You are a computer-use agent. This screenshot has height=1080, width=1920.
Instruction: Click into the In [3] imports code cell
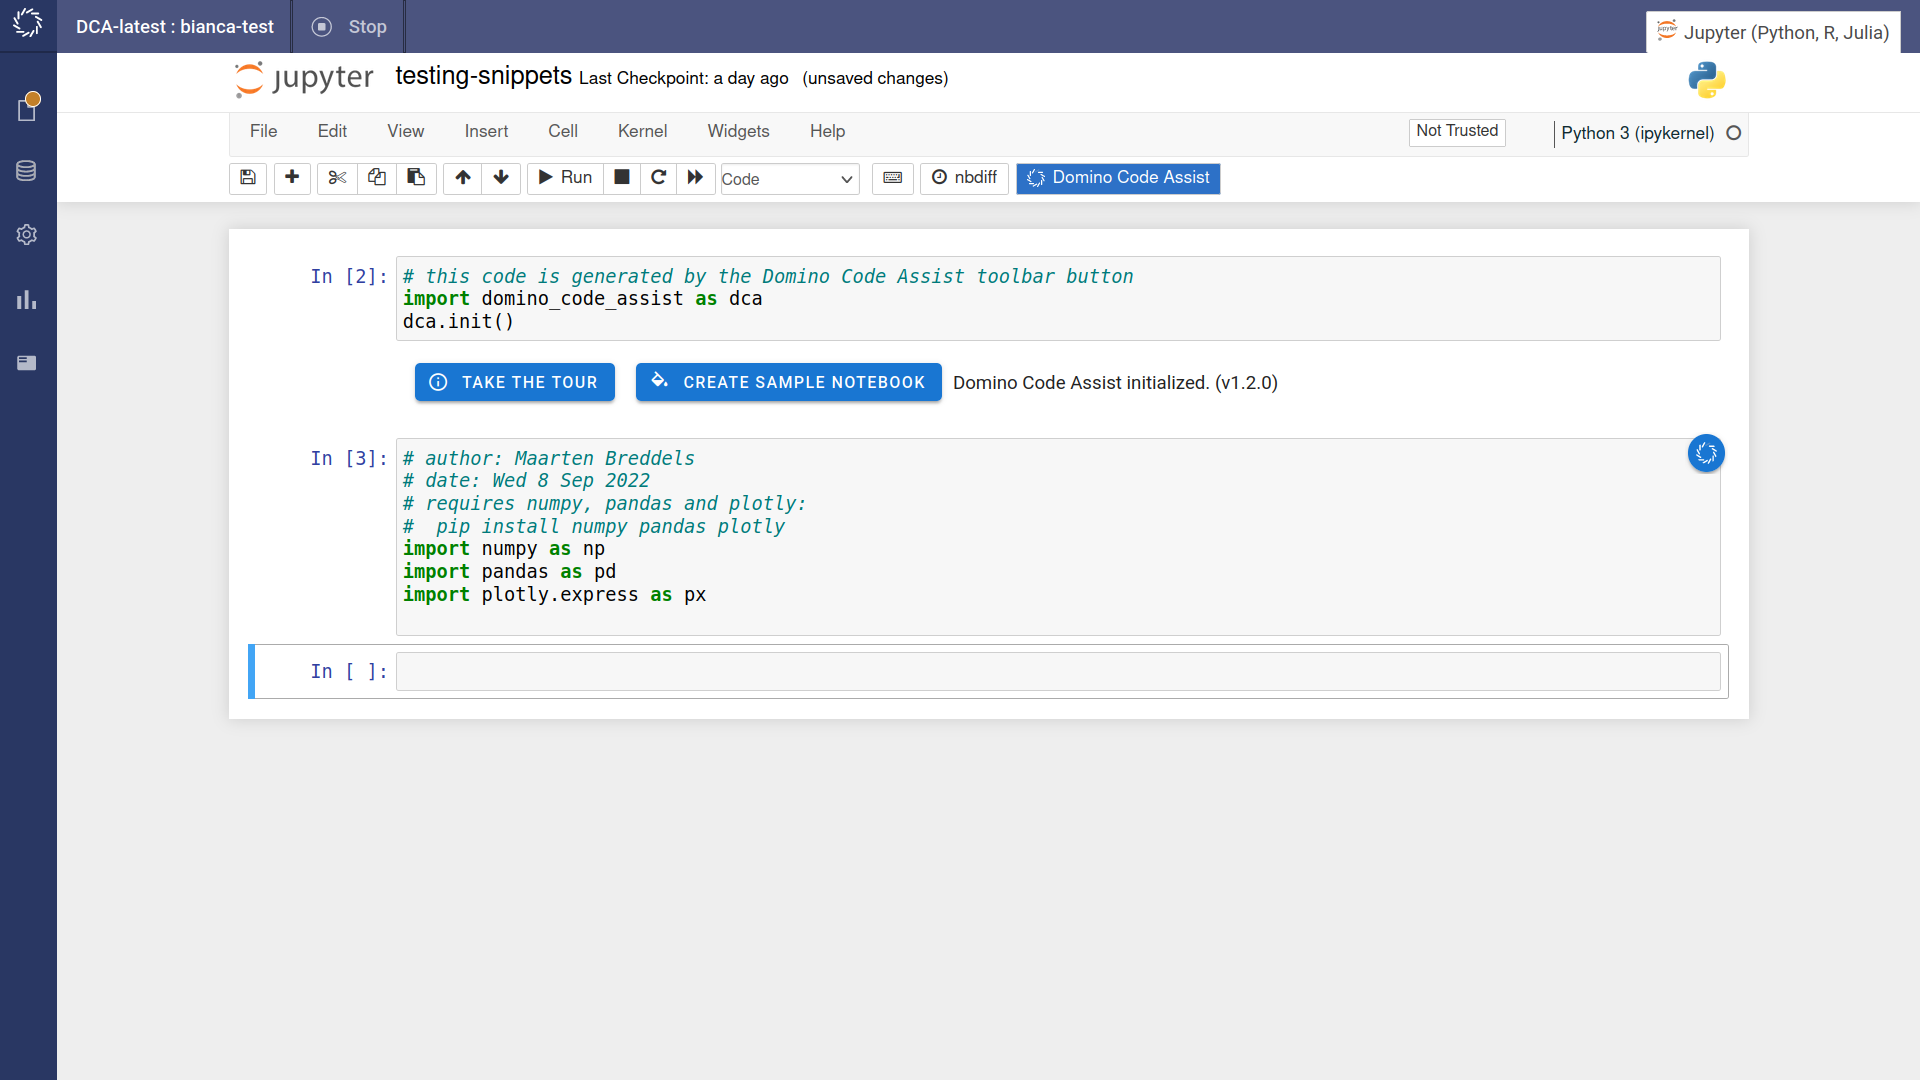[x=1058, y=537]
